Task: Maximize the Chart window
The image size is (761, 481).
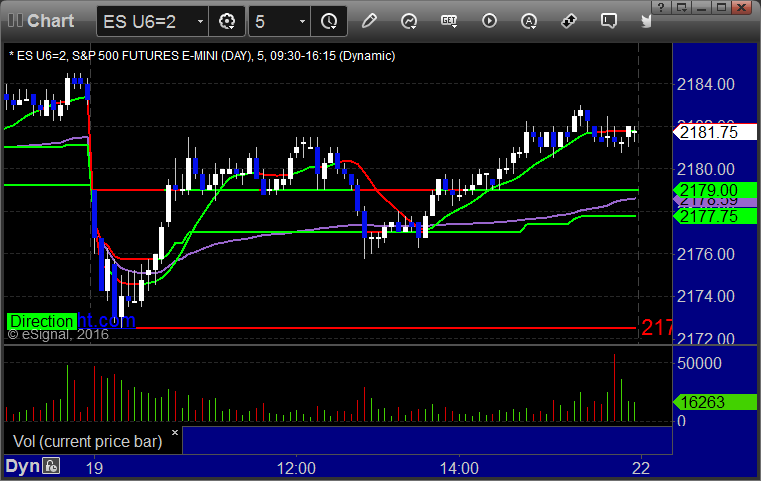Action: point(721,7)
